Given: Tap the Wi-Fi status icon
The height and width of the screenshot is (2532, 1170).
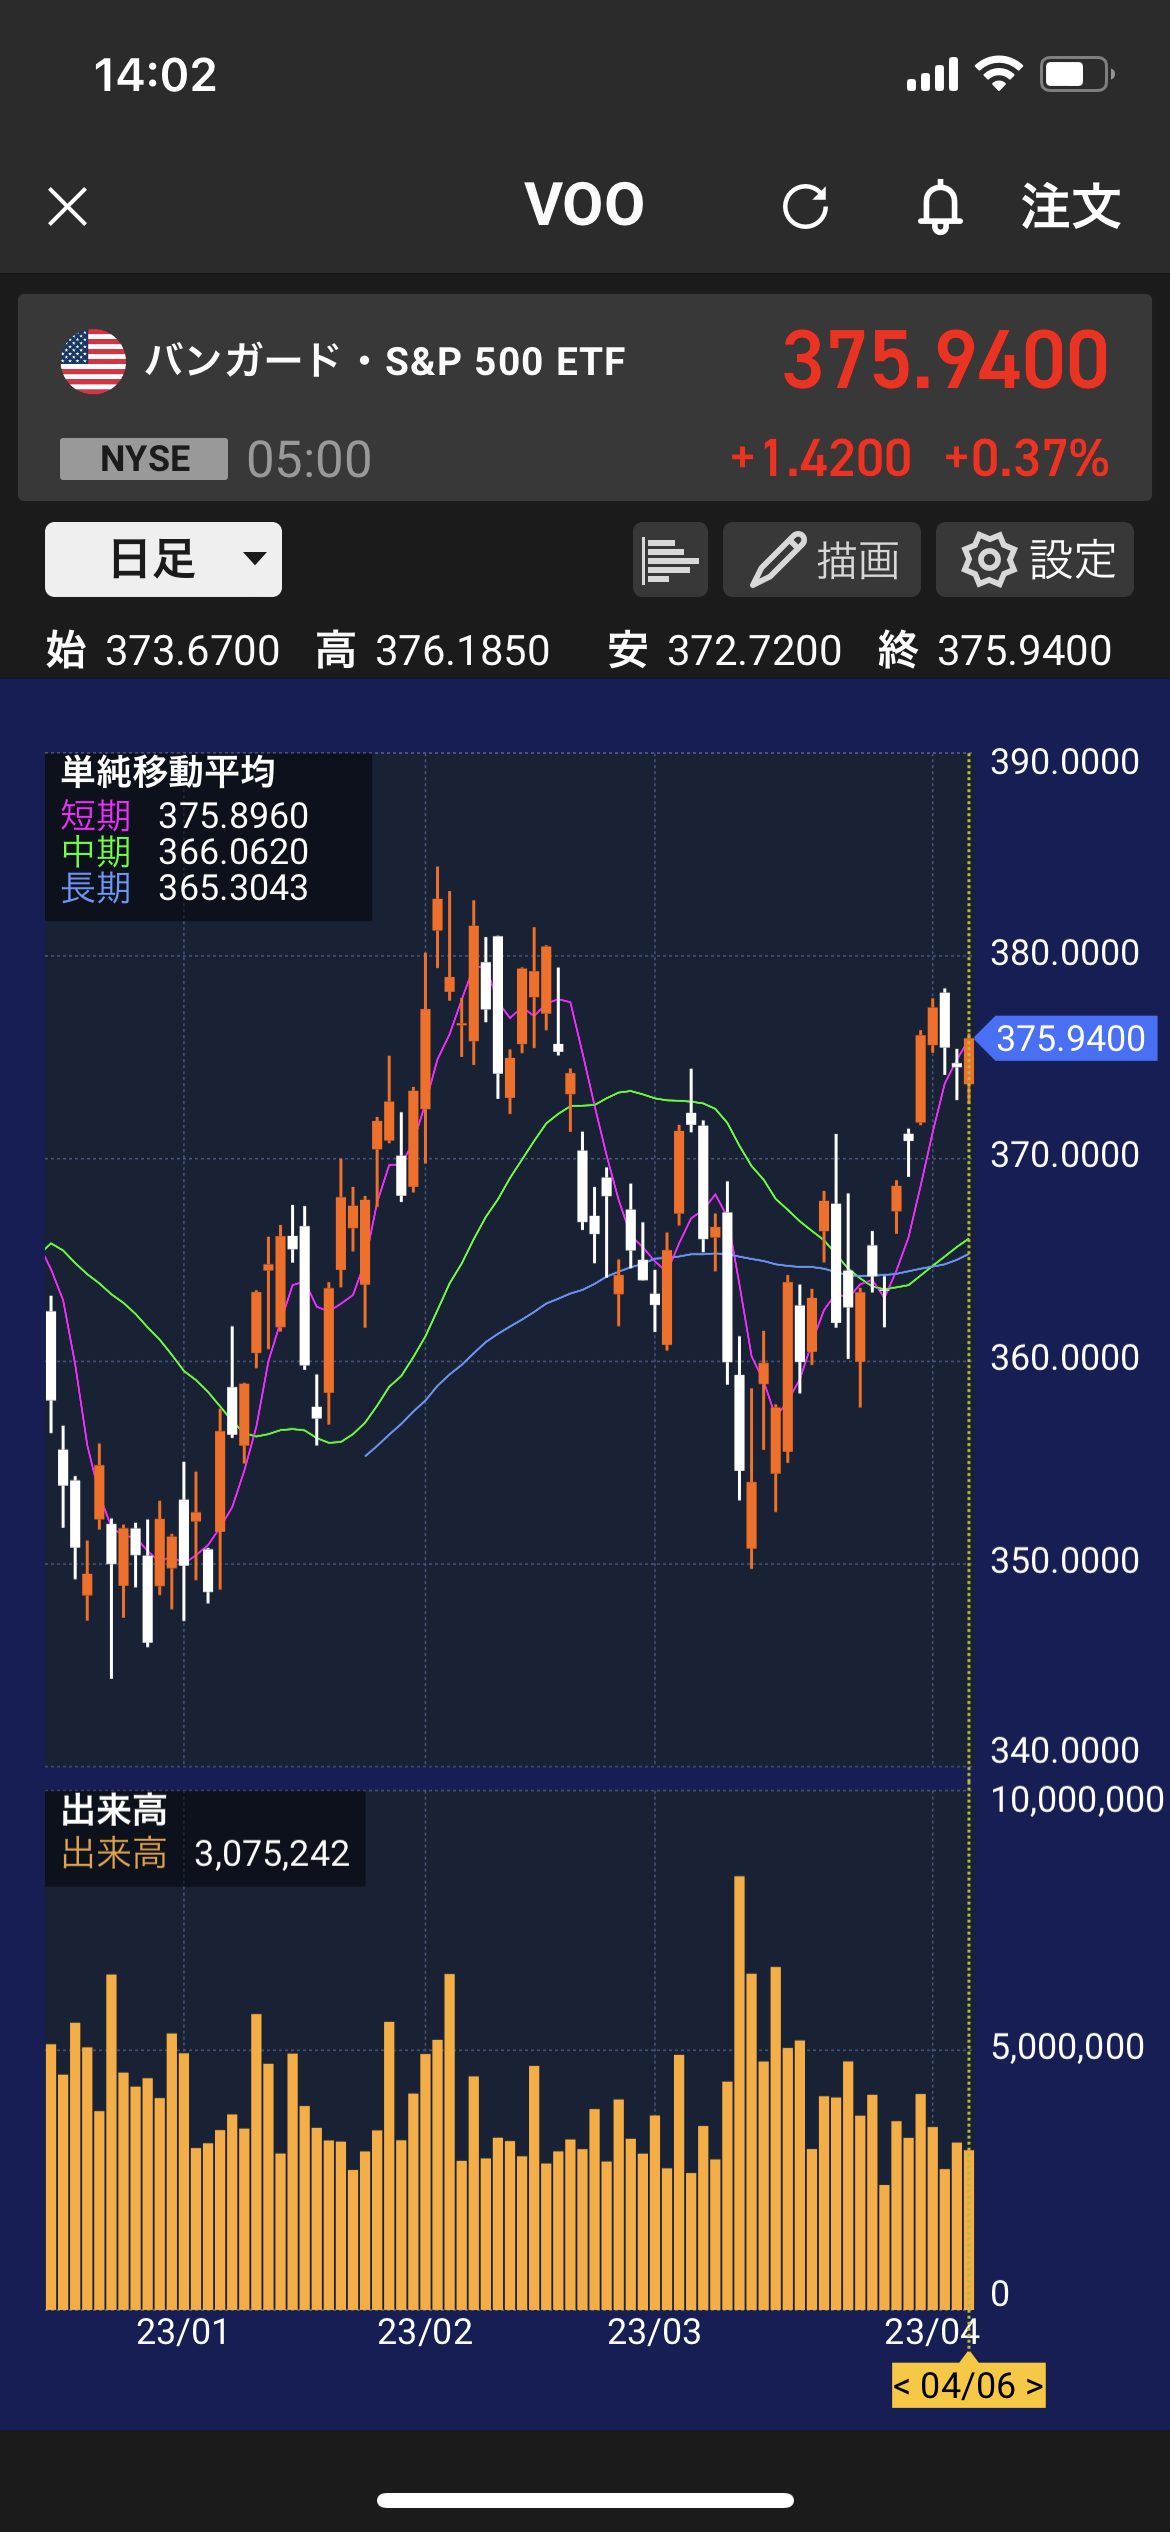Looking at the screenshot, I should 998,74.
